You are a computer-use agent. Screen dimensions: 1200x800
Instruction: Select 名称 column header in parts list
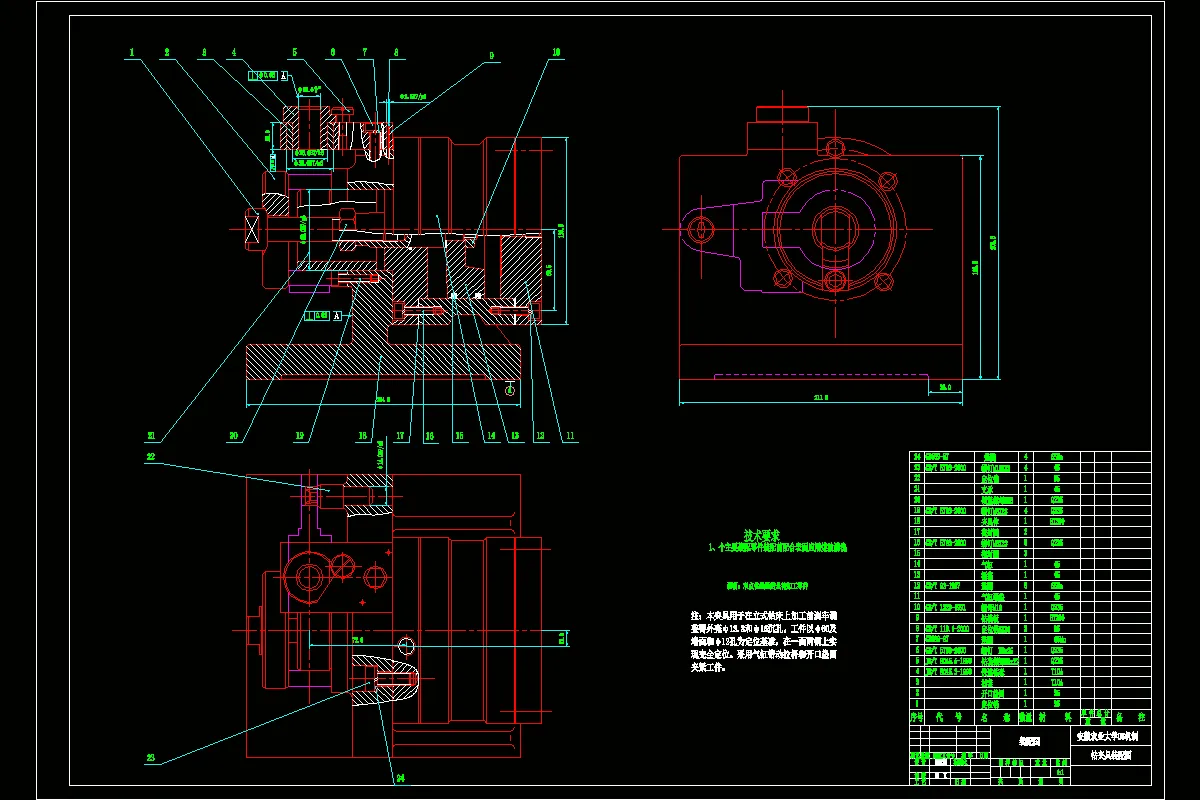tap(995, 717)
